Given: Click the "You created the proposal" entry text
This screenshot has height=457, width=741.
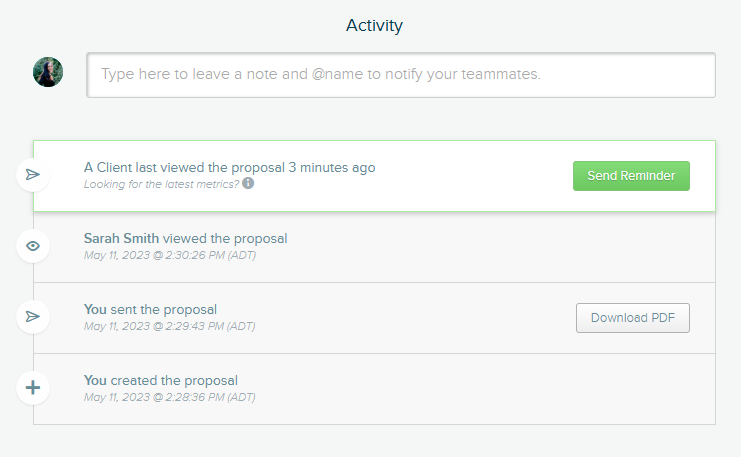Looking at the screenshot, I should click(x=161, y=380).
